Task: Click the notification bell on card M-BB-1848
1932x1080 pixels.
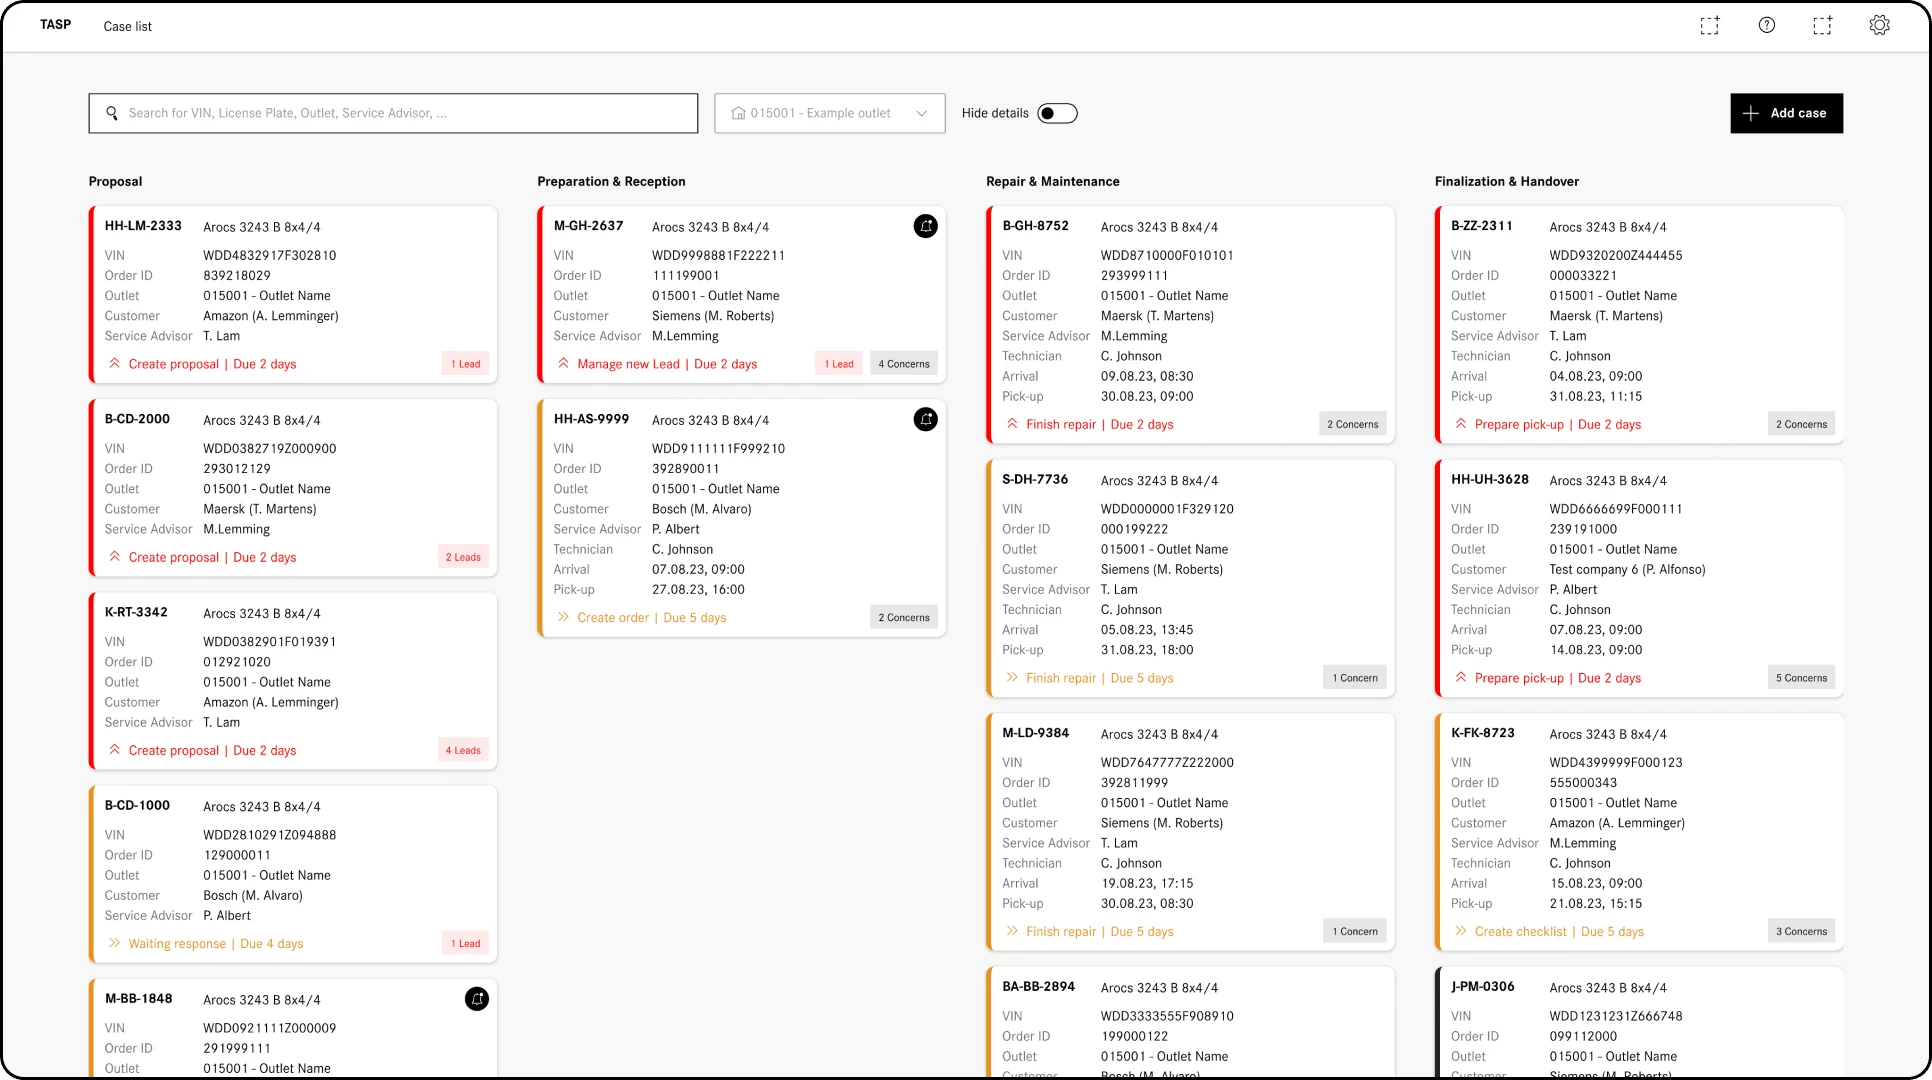Action: click(x=477, y=998)
